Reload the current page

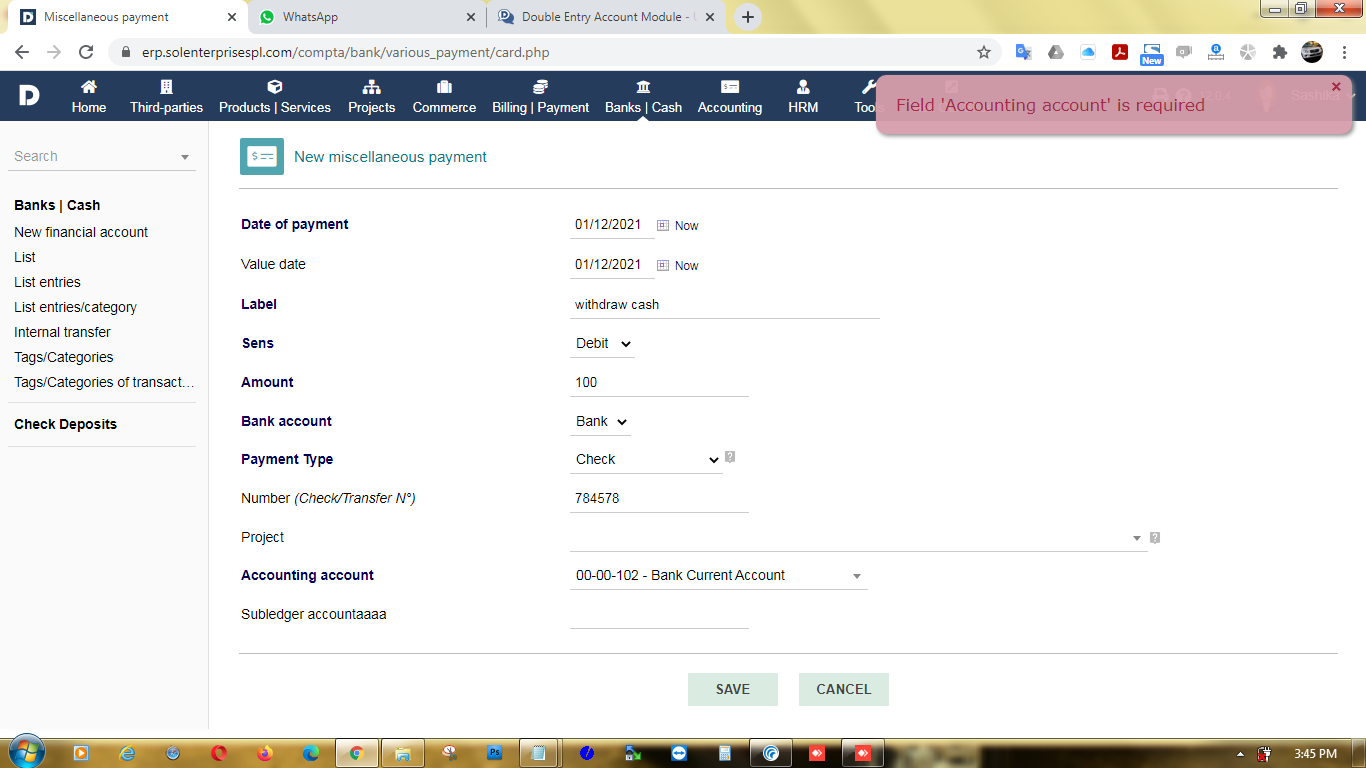point(86,52)
